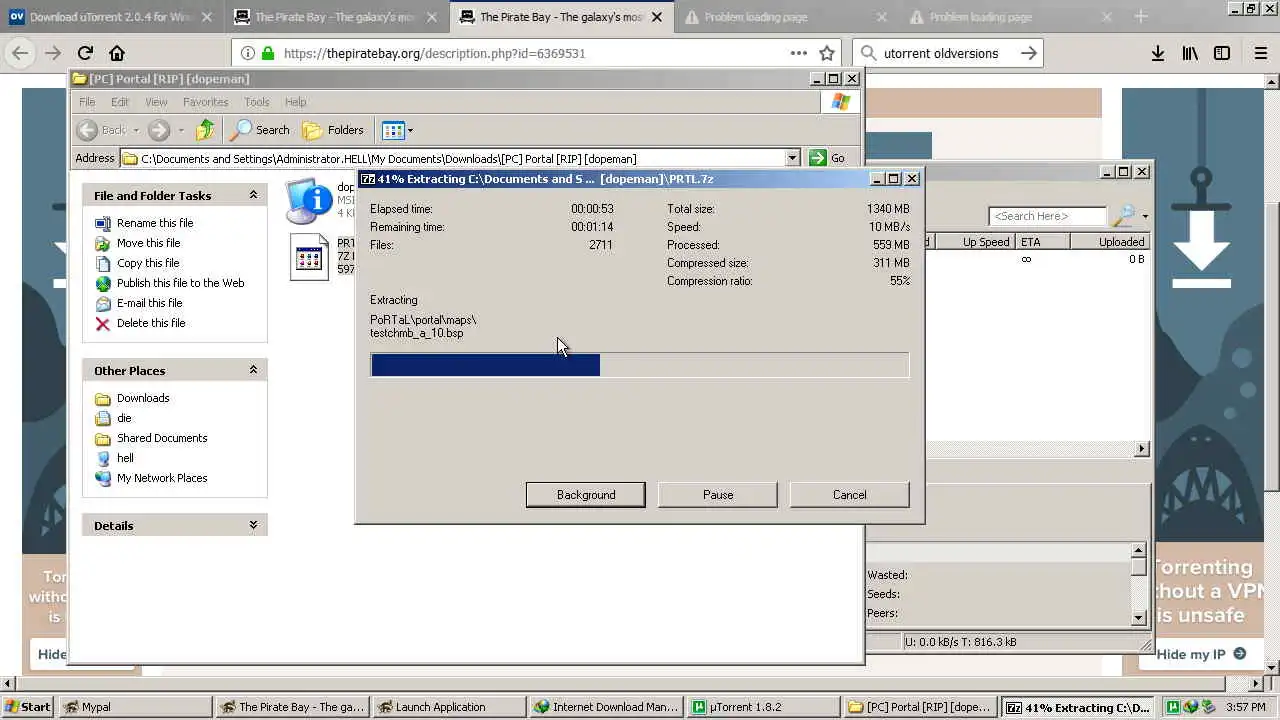
Task: Click Background in 7-Zip extraction dialog
Action: tap(586, 495)
